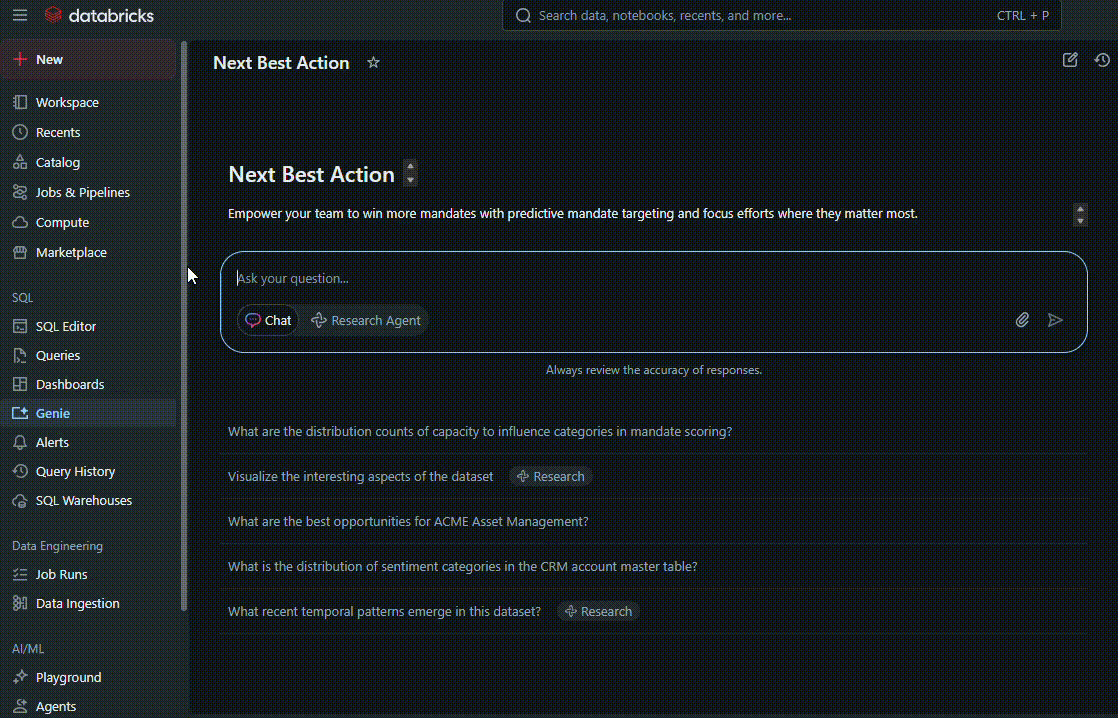Open Catalog from the sidebar

tap(57, 162)
